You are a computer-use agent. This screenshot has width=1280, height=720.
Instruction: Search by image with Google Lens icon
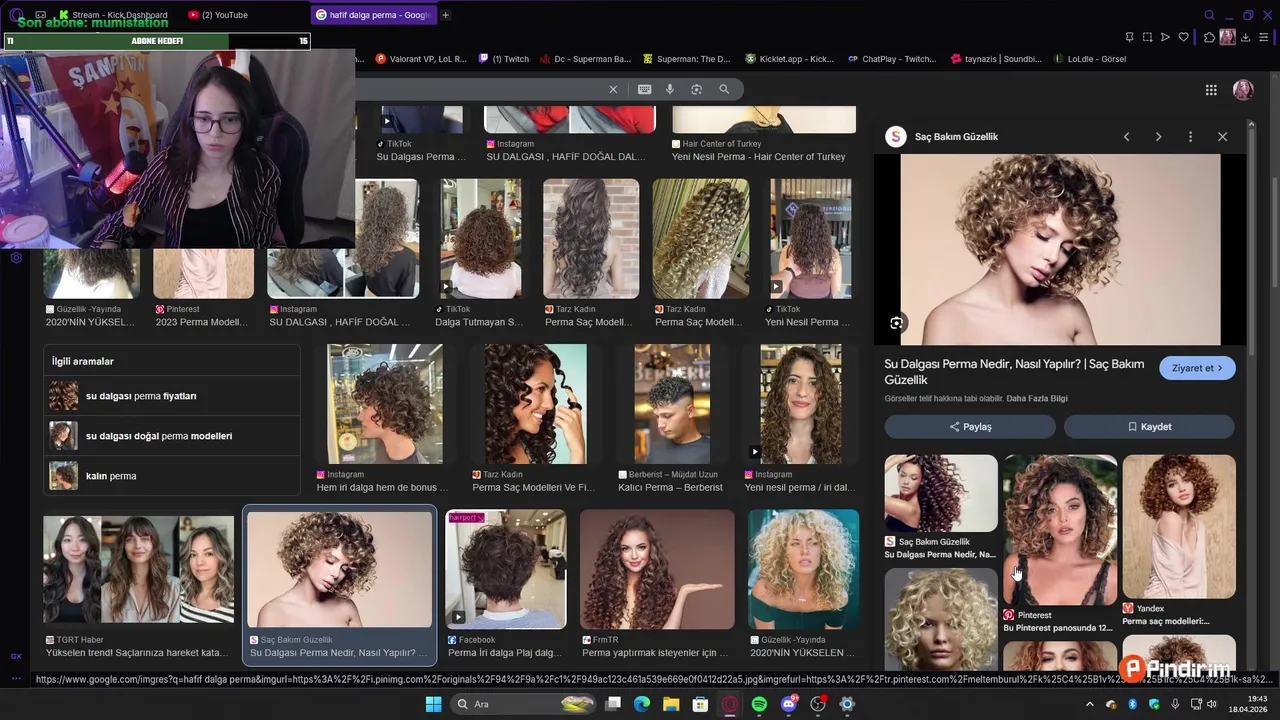click(697, 89)
